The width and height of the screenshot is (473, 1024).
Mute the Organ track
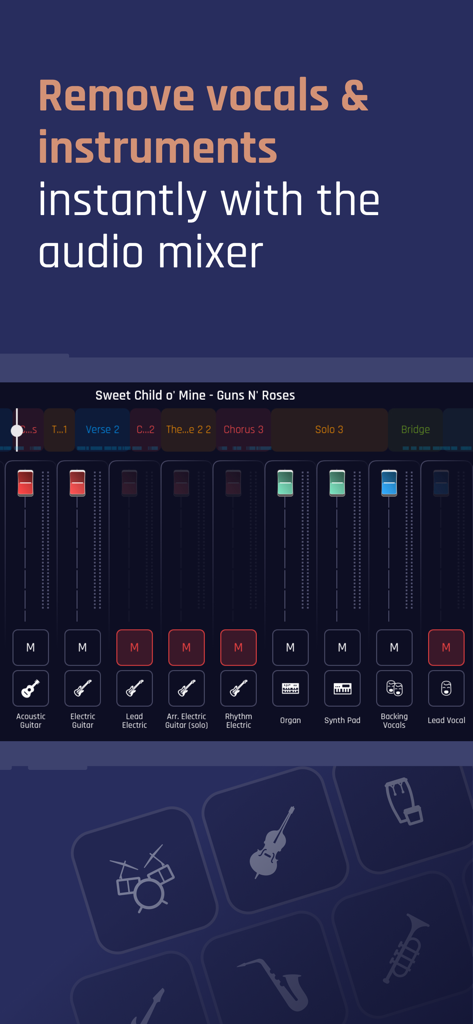290,647
